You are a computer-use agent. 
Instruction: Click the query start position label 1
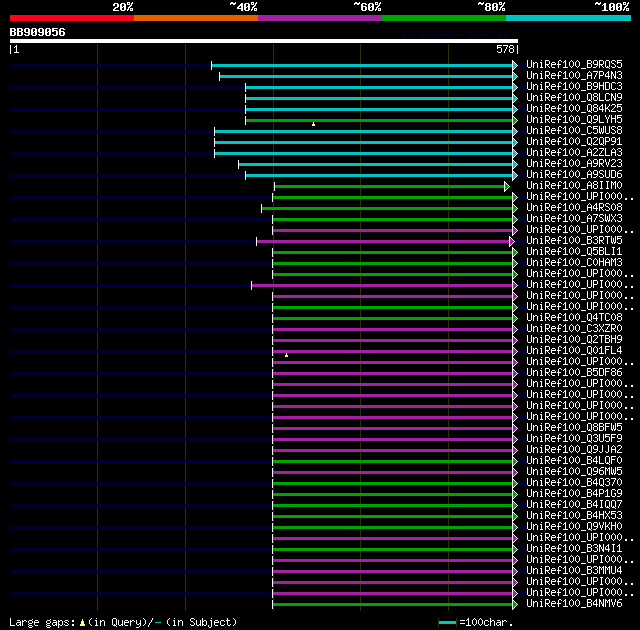click(16, 49)
